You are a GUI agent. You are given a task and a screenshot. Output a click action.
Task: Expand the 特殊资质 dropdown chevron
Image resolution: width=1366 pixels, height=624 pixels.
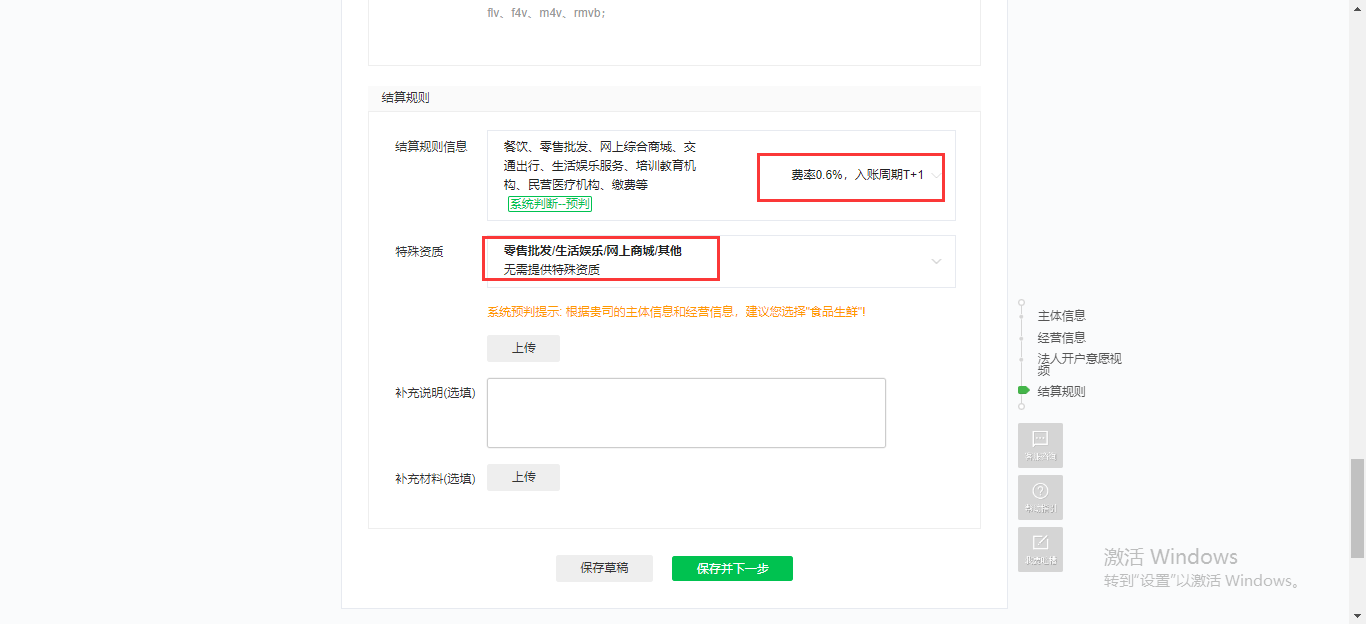point(936,261)
